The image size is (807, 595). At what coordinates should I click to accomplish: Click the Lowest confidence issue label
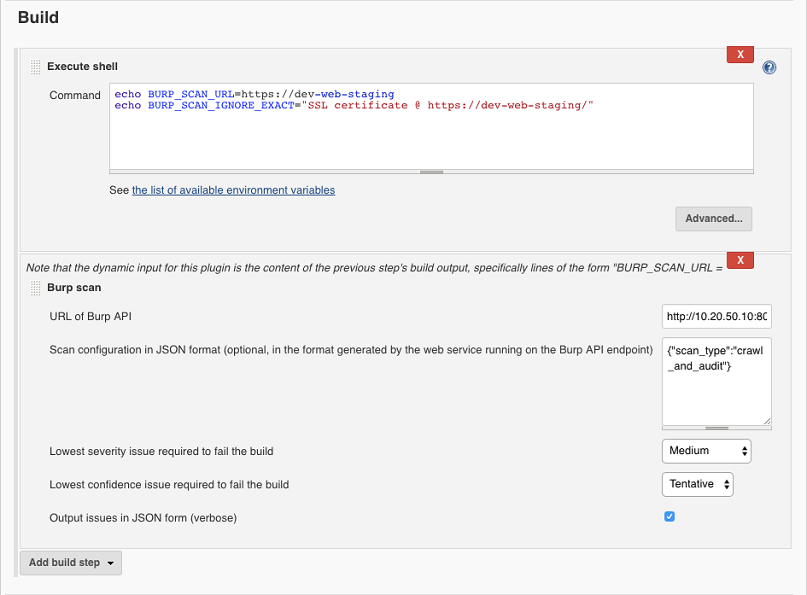pyautogui.click(x=169, y=485)
